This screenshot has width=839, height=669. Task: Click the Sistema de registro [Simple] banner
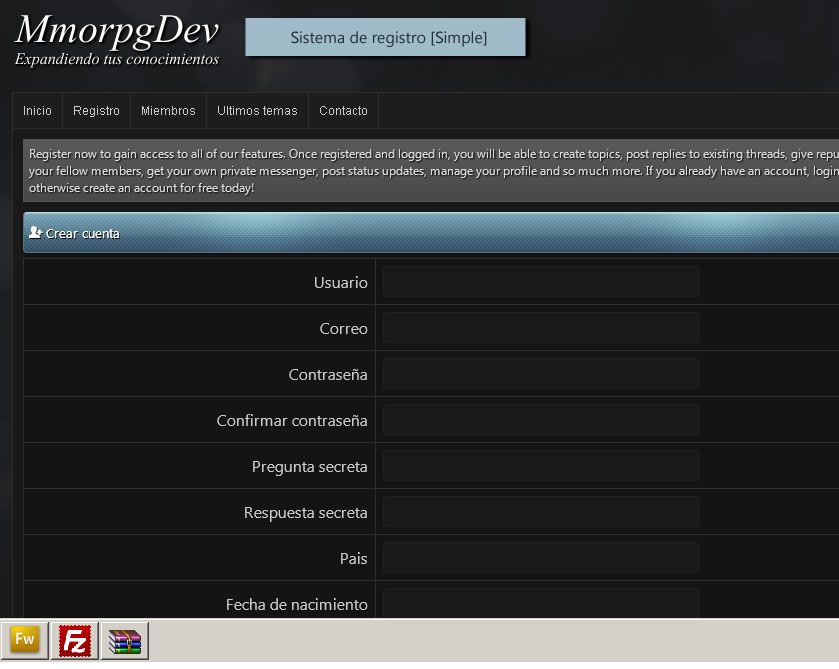click(x=386, y=38)
